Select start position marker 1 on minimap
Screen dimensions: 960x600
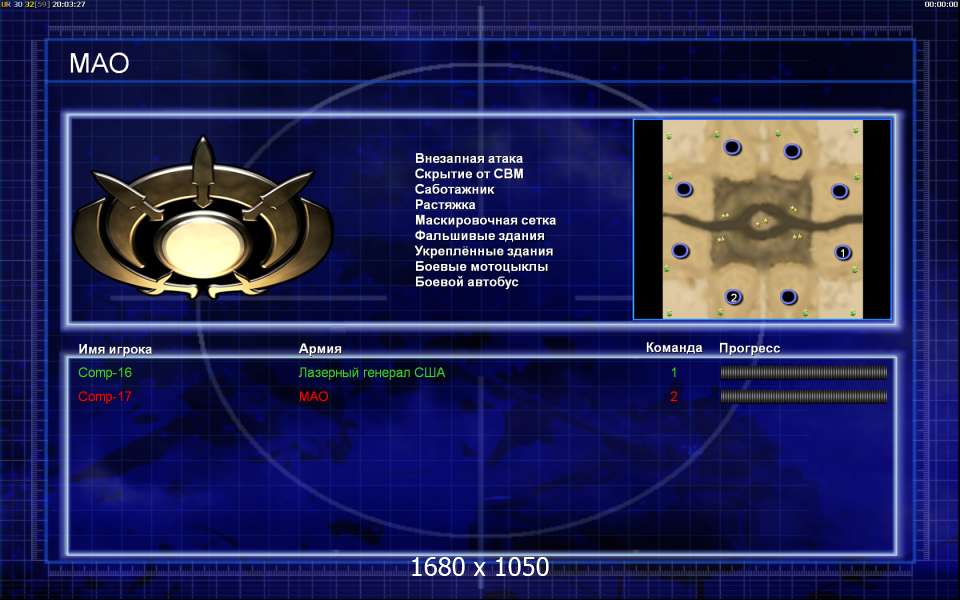843,252
